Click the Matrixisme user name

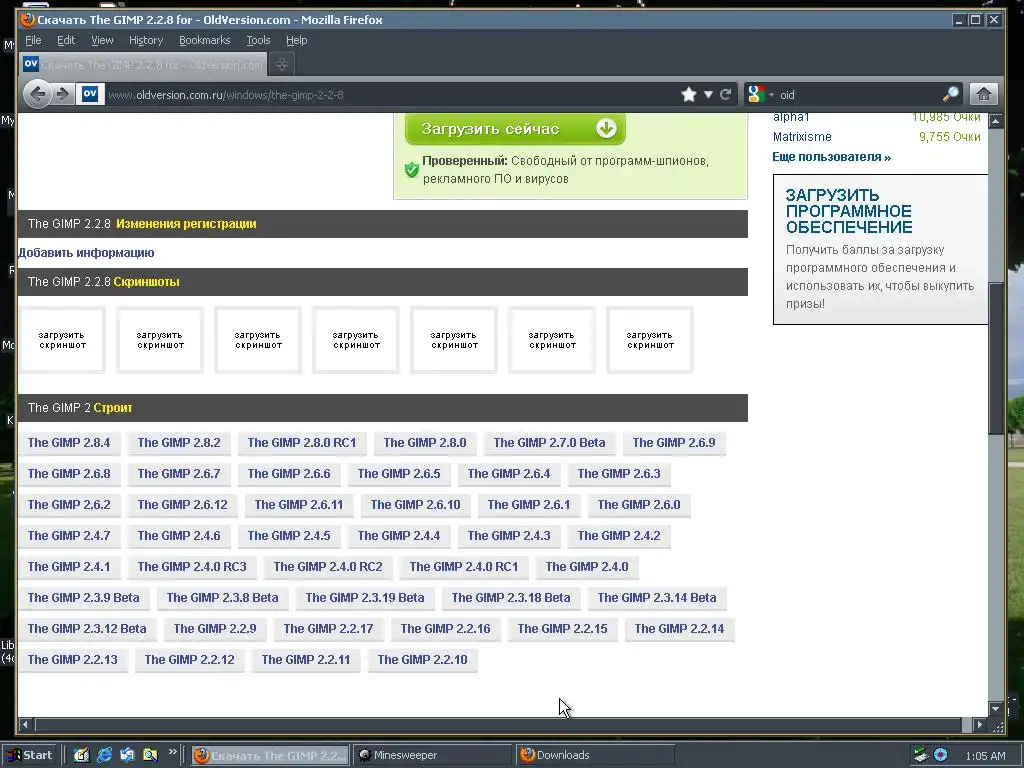tap(802, 136)
